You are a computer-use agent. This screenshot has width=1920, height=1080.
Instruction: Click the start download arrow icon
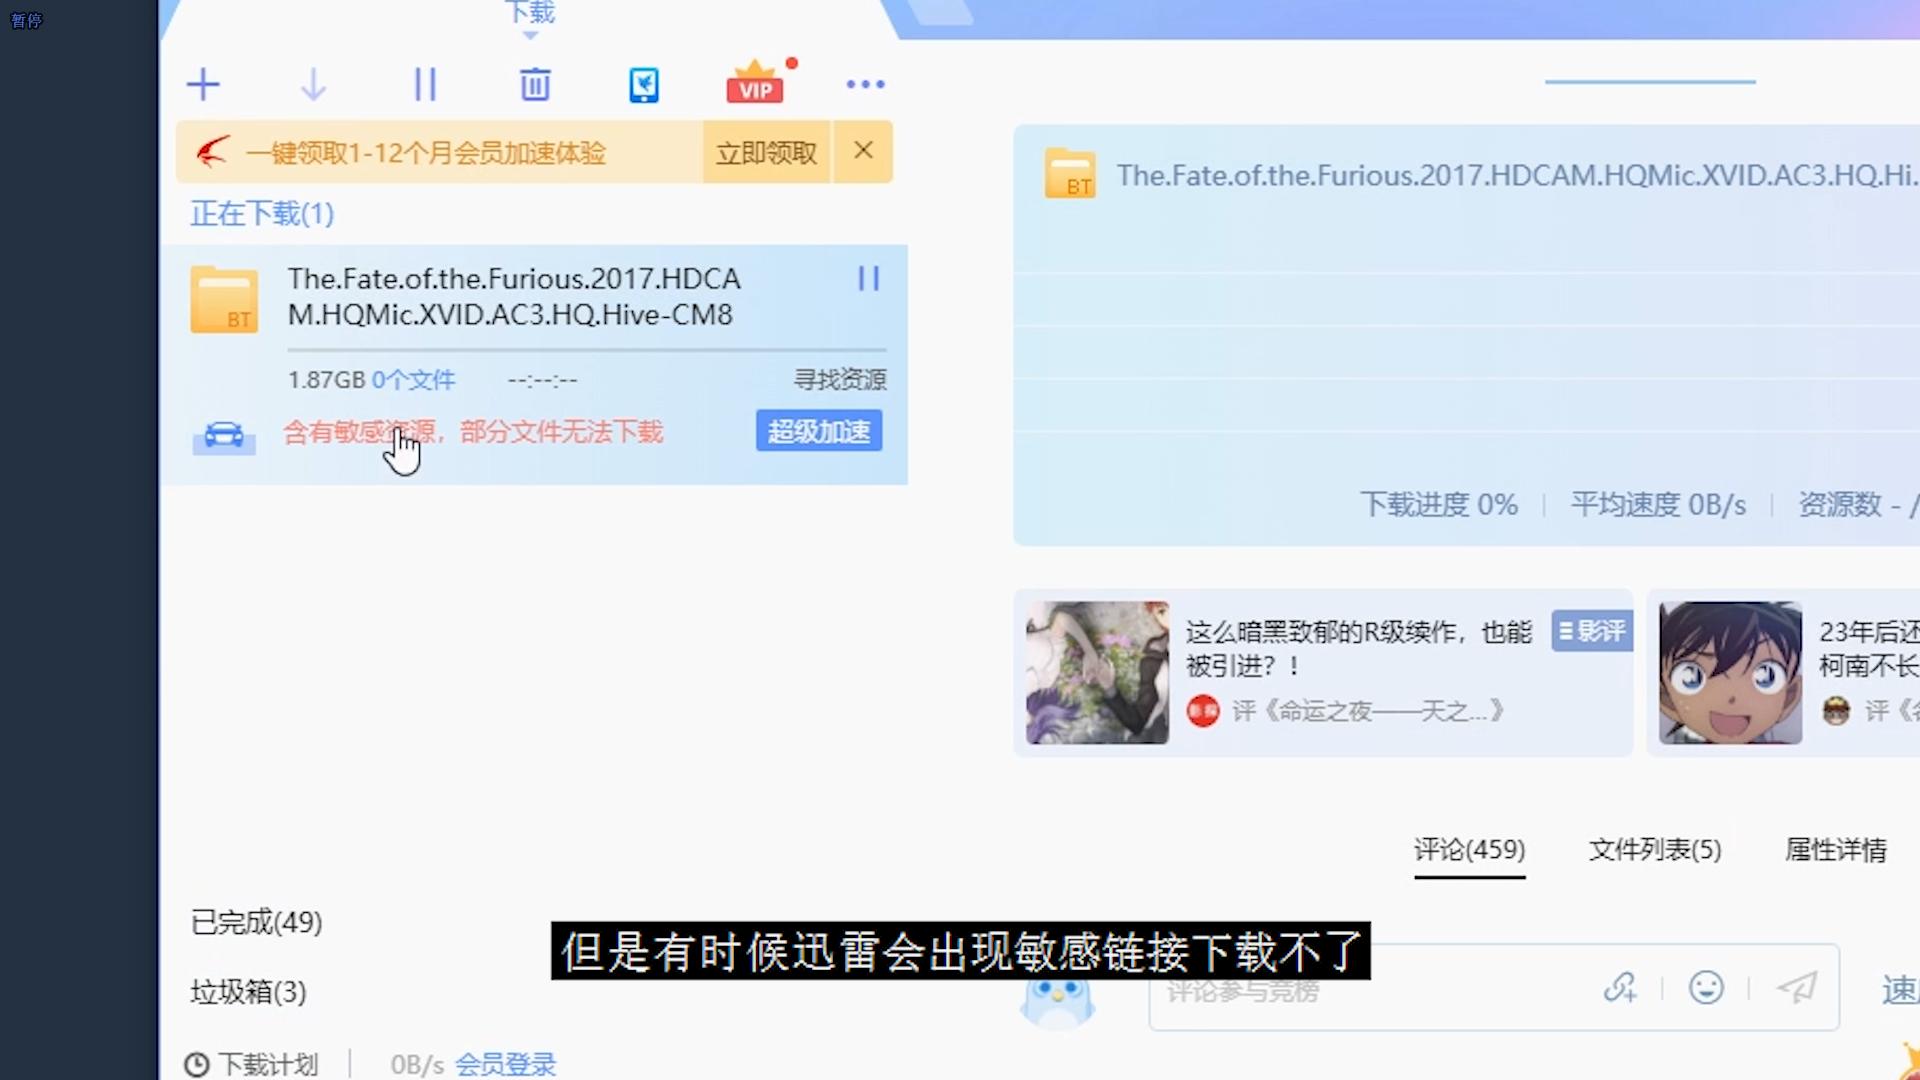313,84
